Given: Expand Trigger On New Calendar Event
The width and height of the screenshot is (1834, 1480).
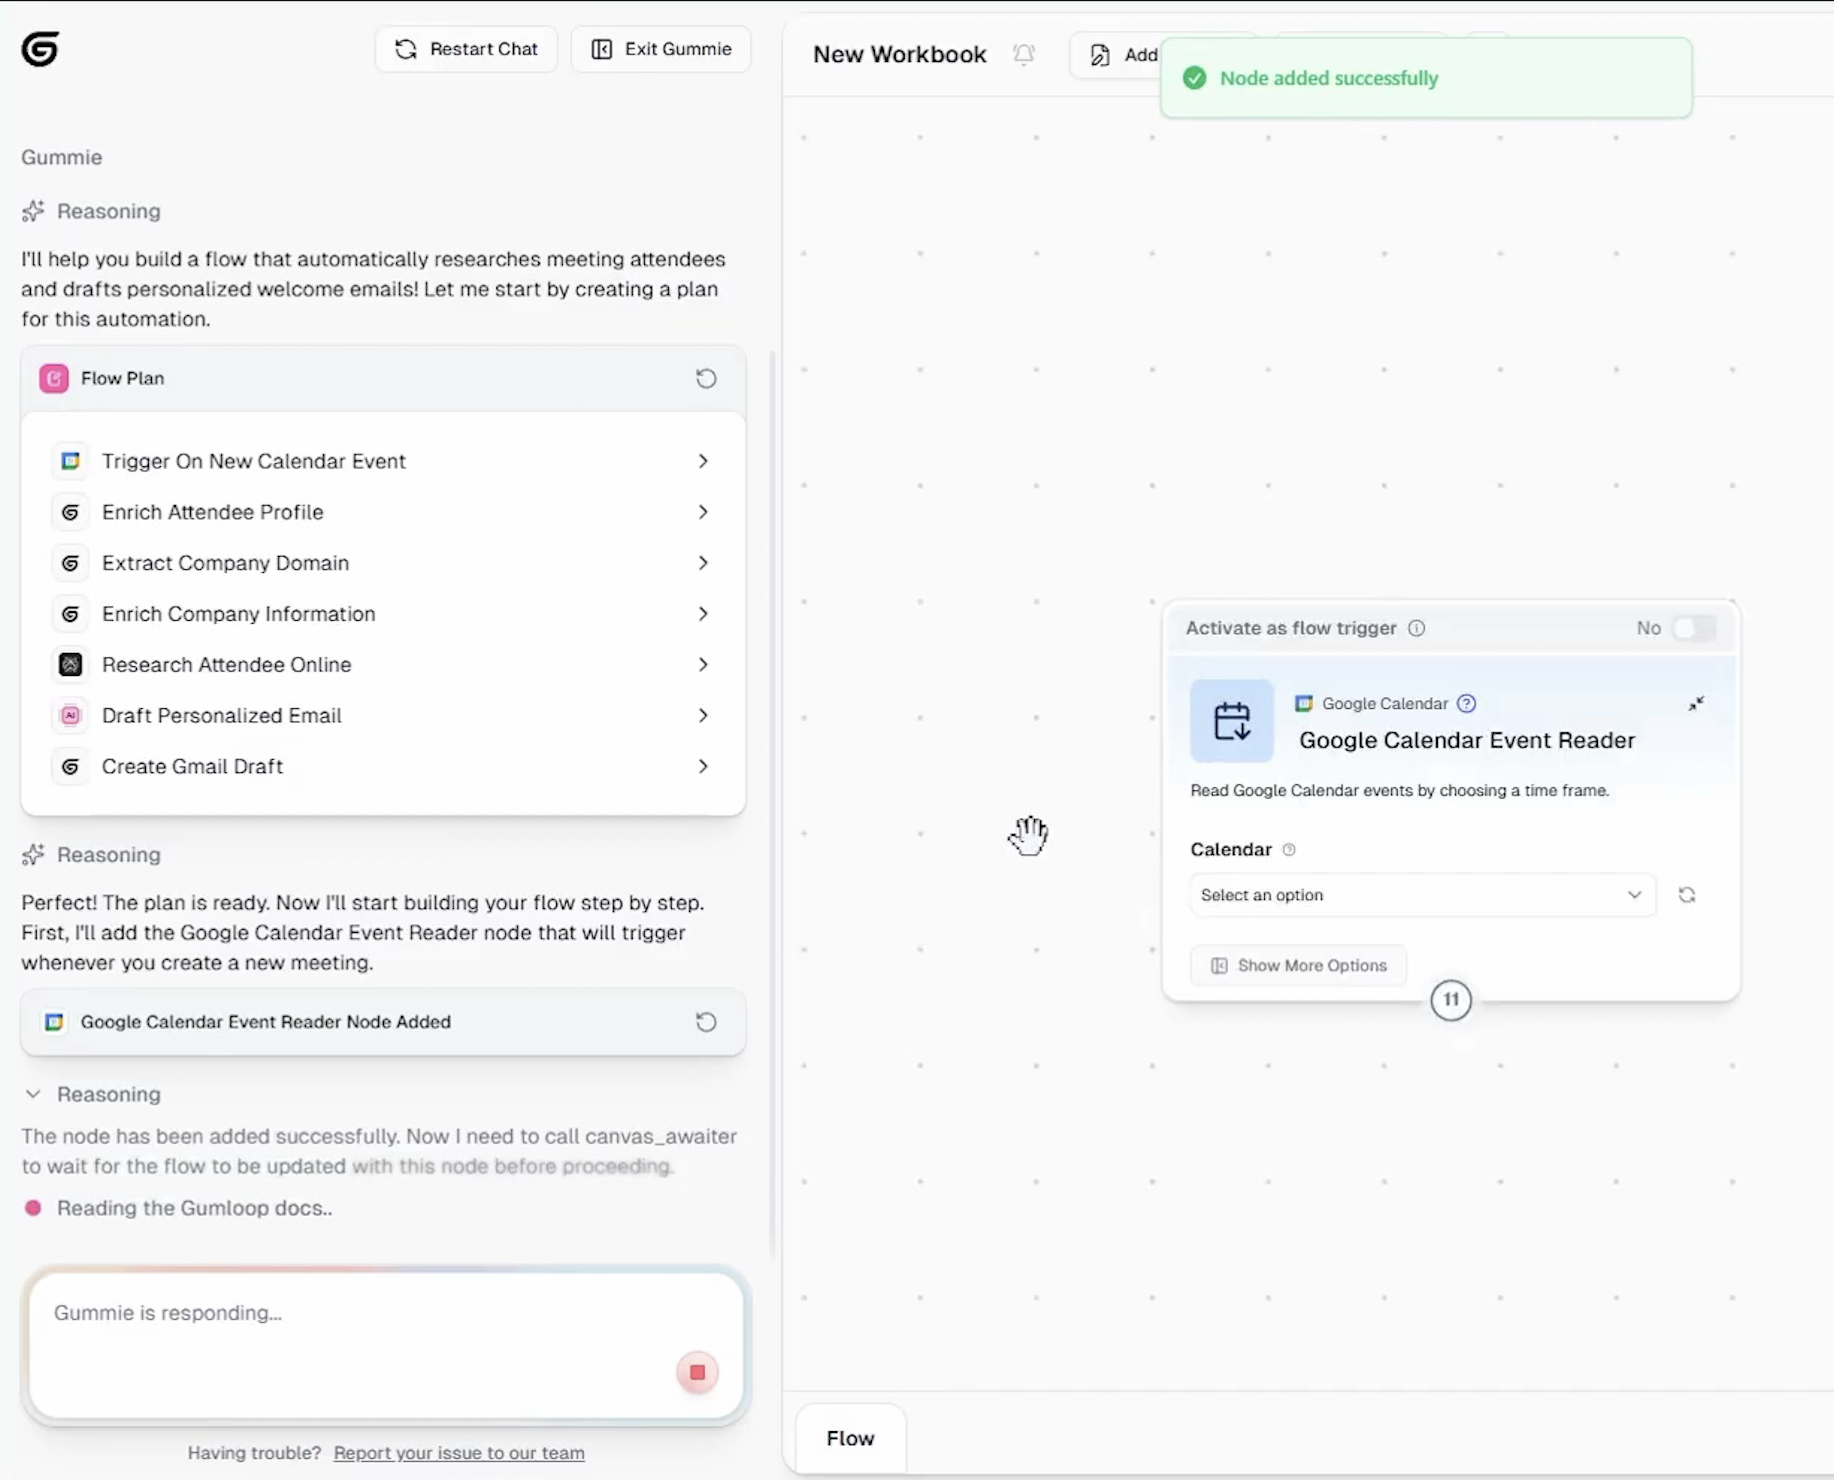Looking at the screenshot, I should (x=703, y=461).
